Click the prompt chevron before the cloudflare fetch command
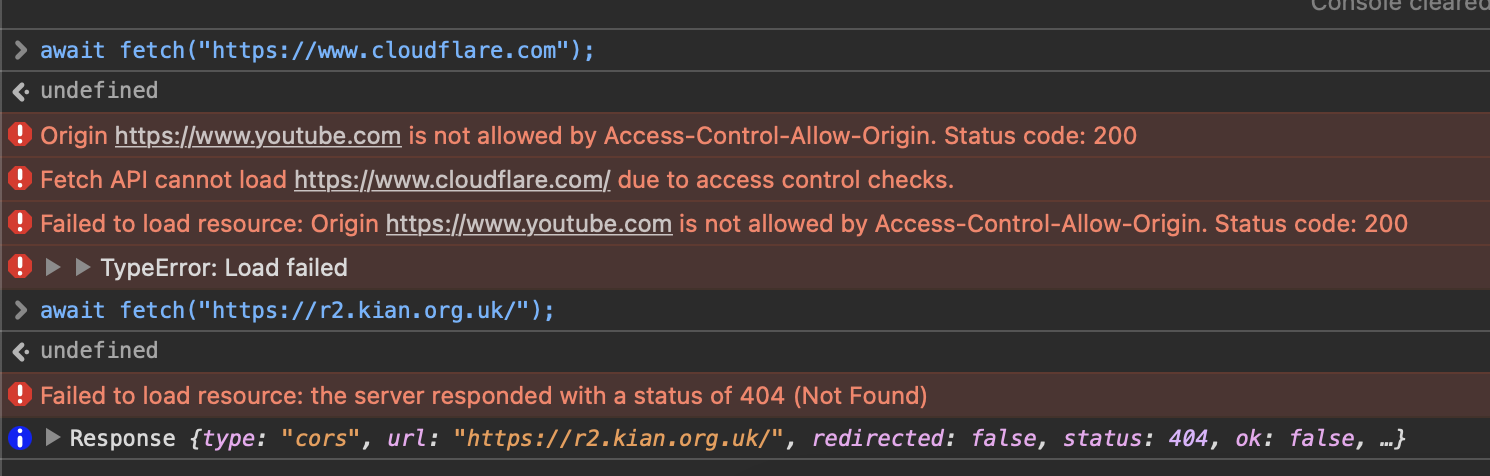The width and height of the screenshot is (1490, 476). point(19,50)
